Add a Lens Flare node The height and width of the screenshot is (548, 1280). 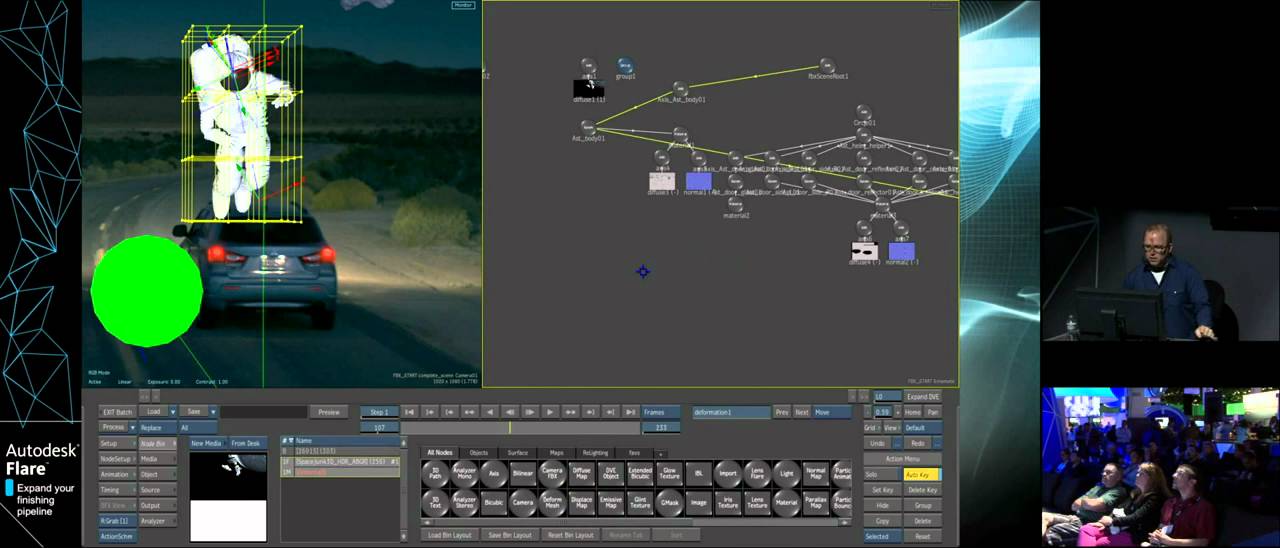click(x=757, y=474)
